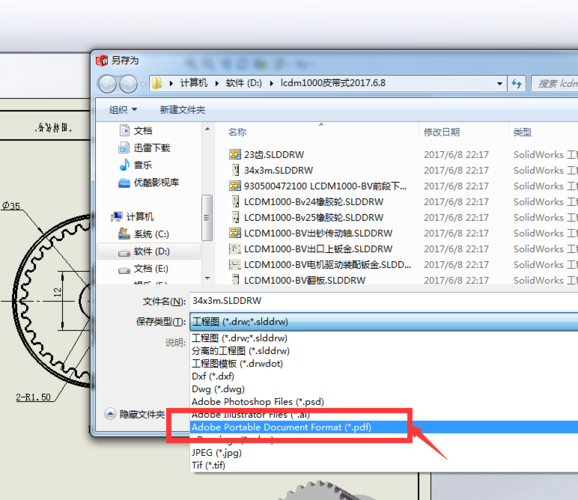Click the 新建文件夹 button
The width and height of the screenshot is (578, 500).
tap(182, 110)
